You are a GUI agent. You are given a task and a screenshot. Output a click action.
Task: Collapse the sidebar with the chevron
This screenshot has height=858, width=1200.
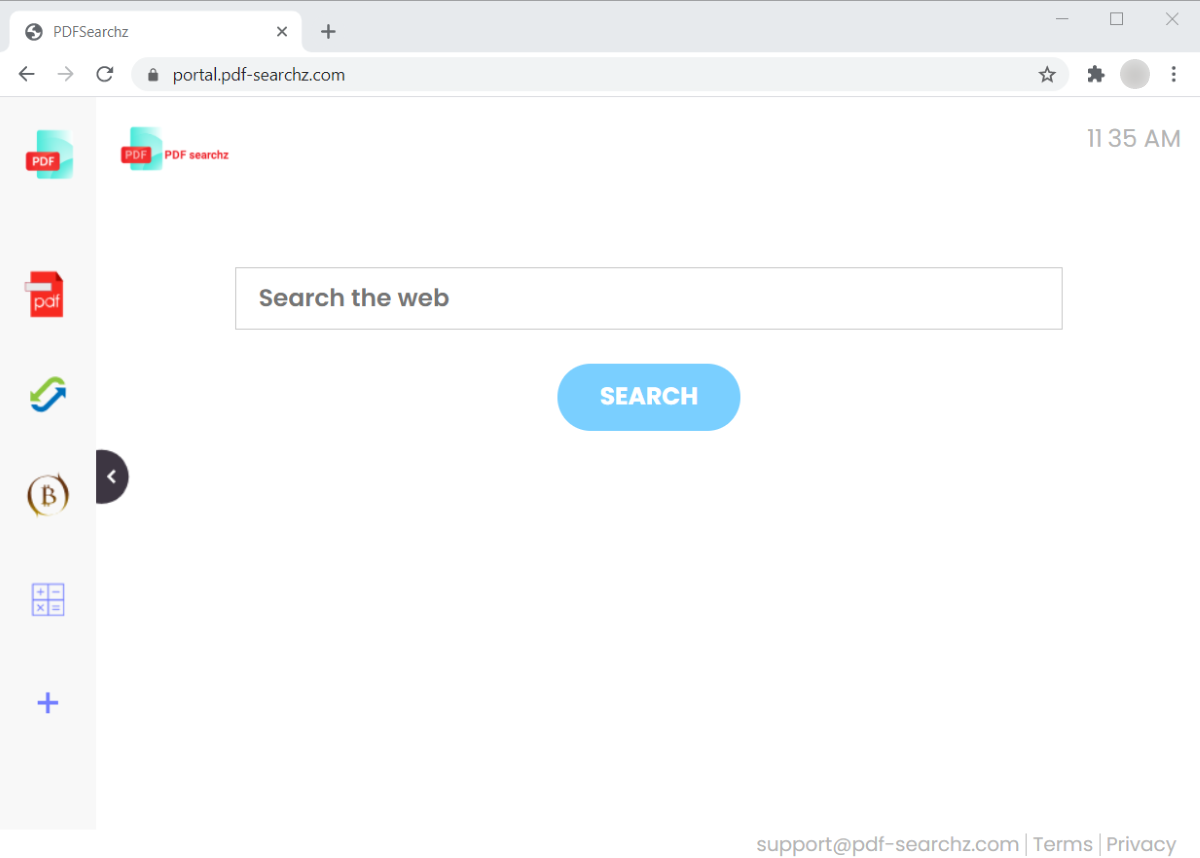coord(112,477)
